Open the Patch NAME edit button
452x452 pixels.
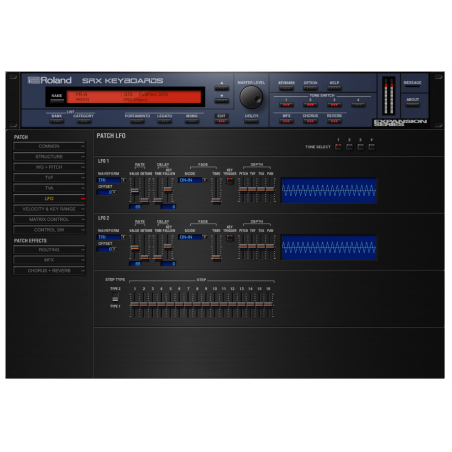(x=57, y=100)
